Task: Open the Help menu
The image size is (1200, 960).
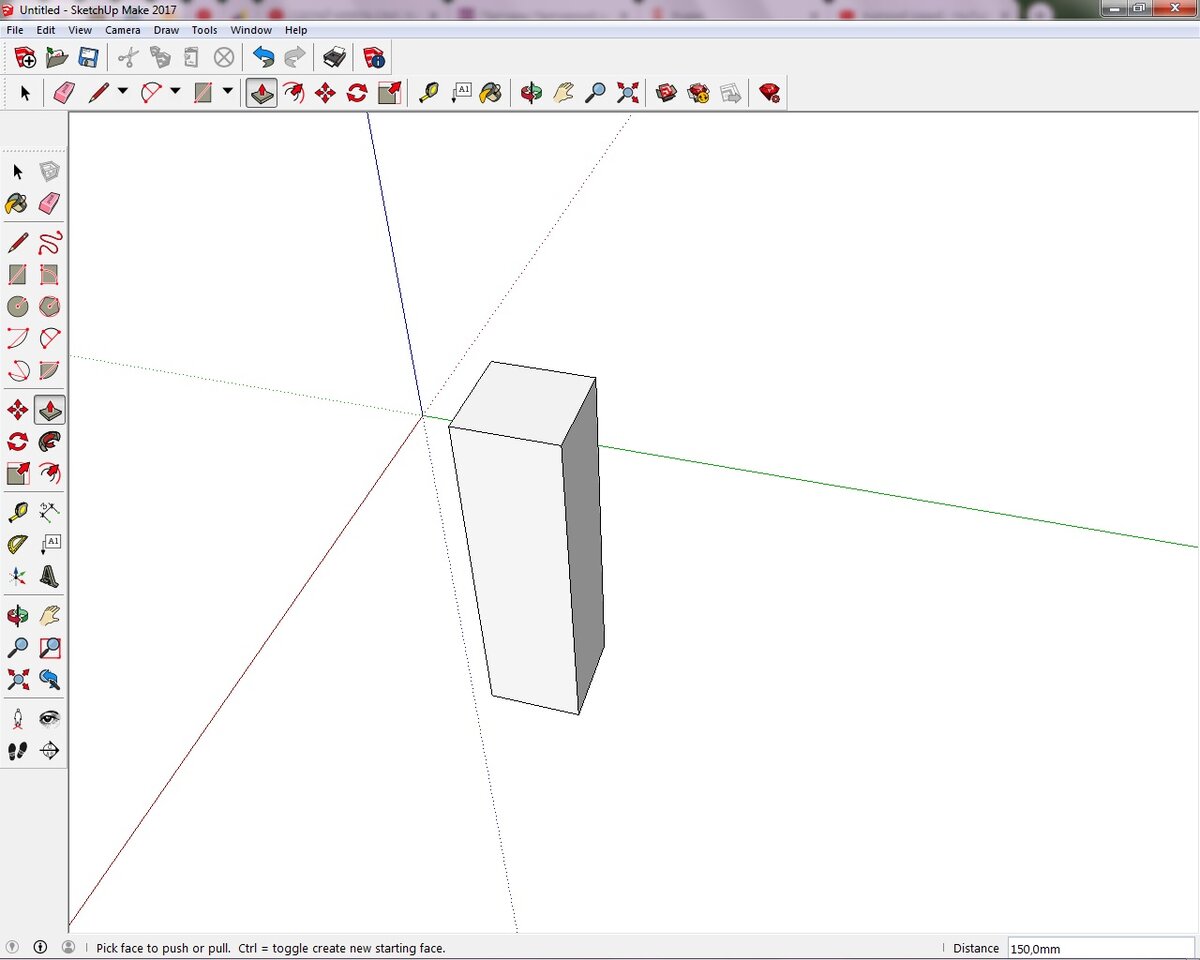Action: pos(296,30)
